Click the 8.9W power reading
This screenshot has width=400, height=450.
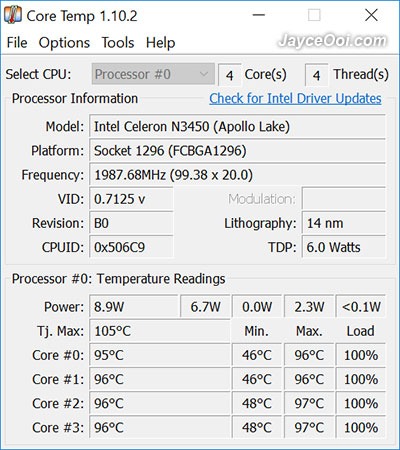pyautogui.click(x=134, y=307)
